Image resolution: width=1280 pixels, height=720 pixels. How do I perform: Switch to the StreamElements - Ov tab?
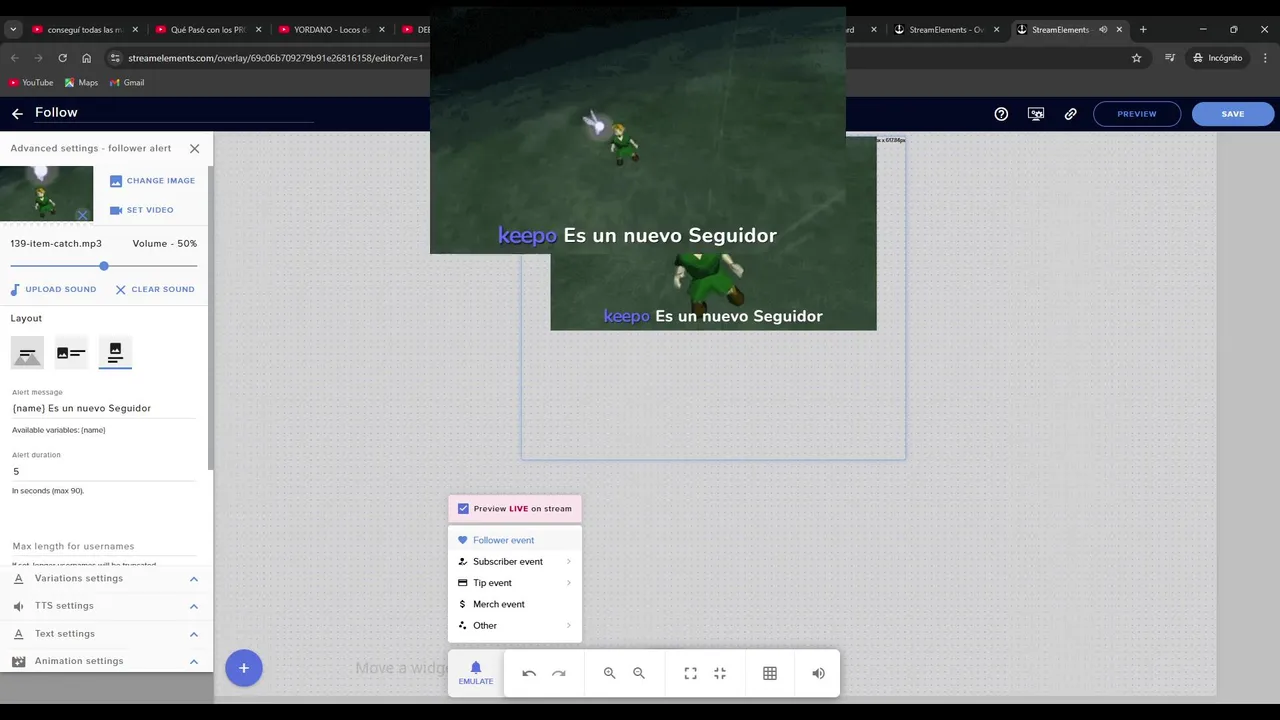pyautogui.click(x=946, y=29)
